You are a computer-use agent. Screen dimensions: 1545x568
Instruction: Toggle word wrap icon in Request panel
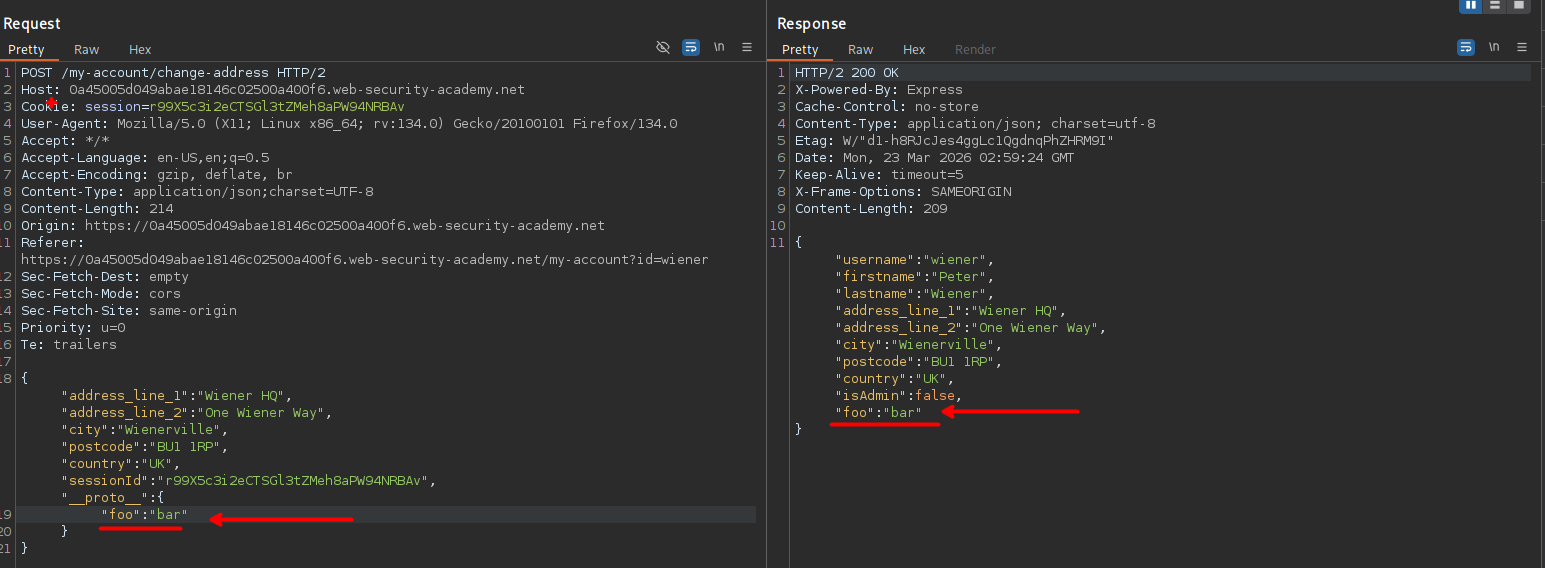(x=690, y=47)
